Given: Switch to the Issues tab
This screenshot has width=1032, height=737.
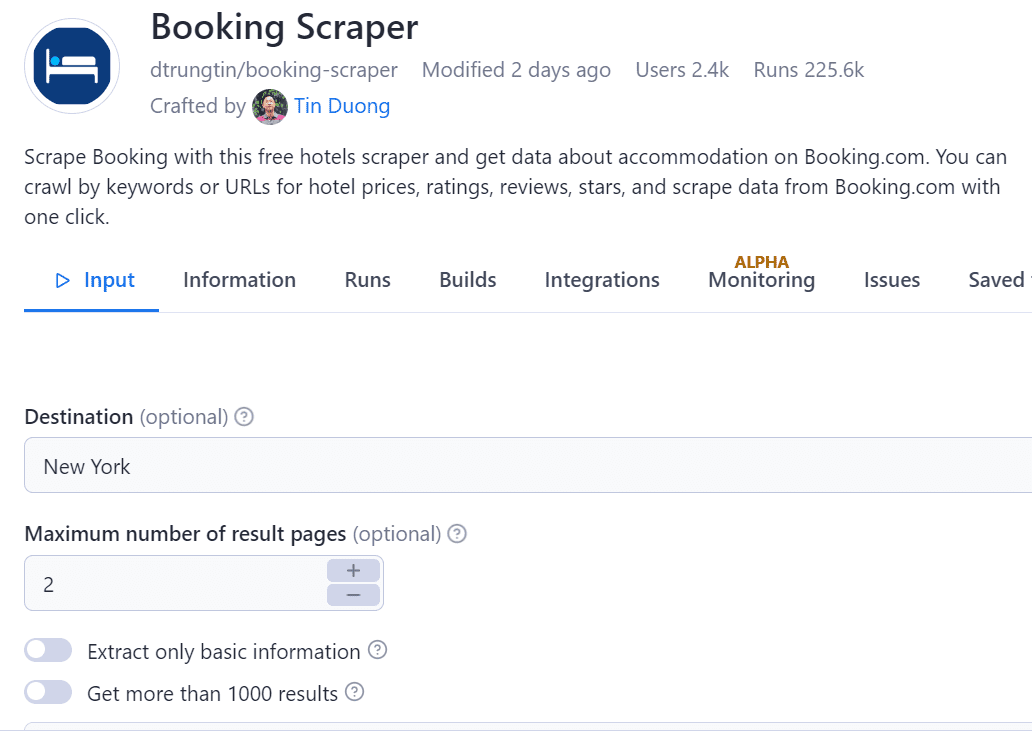Looking at the screenshot, I should click(892, 280).
